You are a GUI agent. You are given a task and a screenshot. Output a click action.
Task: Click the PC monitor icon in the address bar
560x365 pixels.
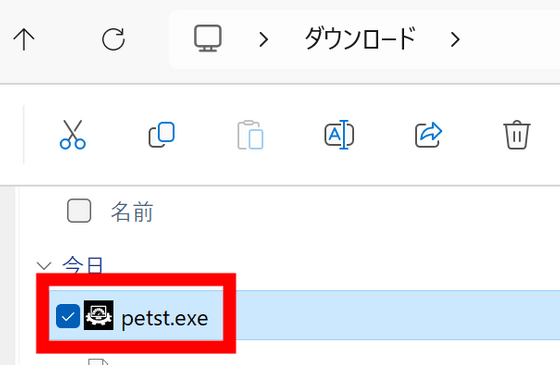coord(208,38)
